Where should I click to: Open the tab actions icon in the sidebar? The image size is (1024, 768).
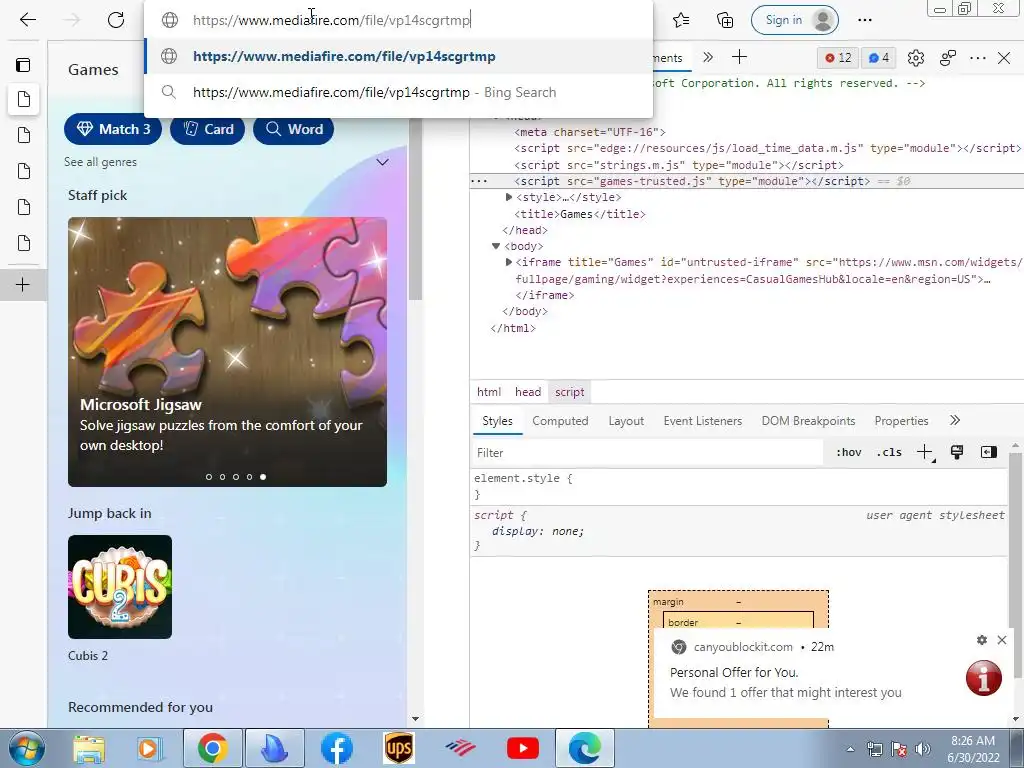23,65
